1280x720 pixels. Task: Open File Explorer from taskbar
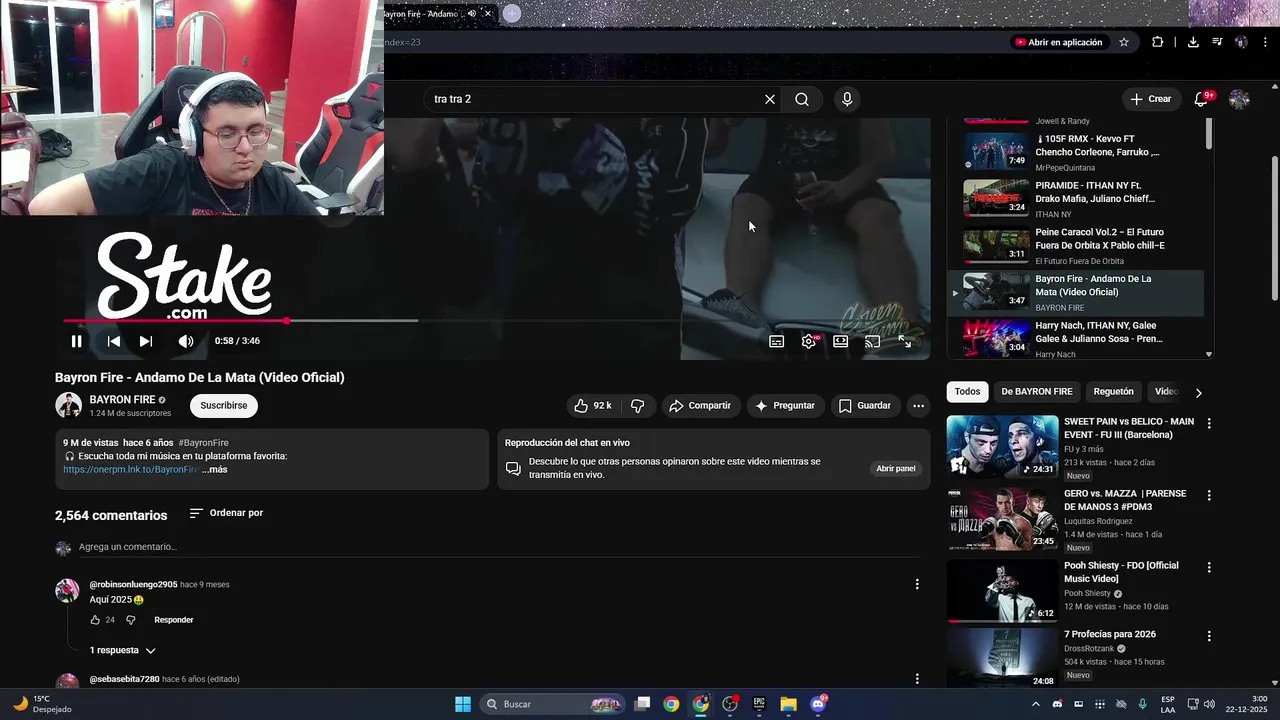788,704
